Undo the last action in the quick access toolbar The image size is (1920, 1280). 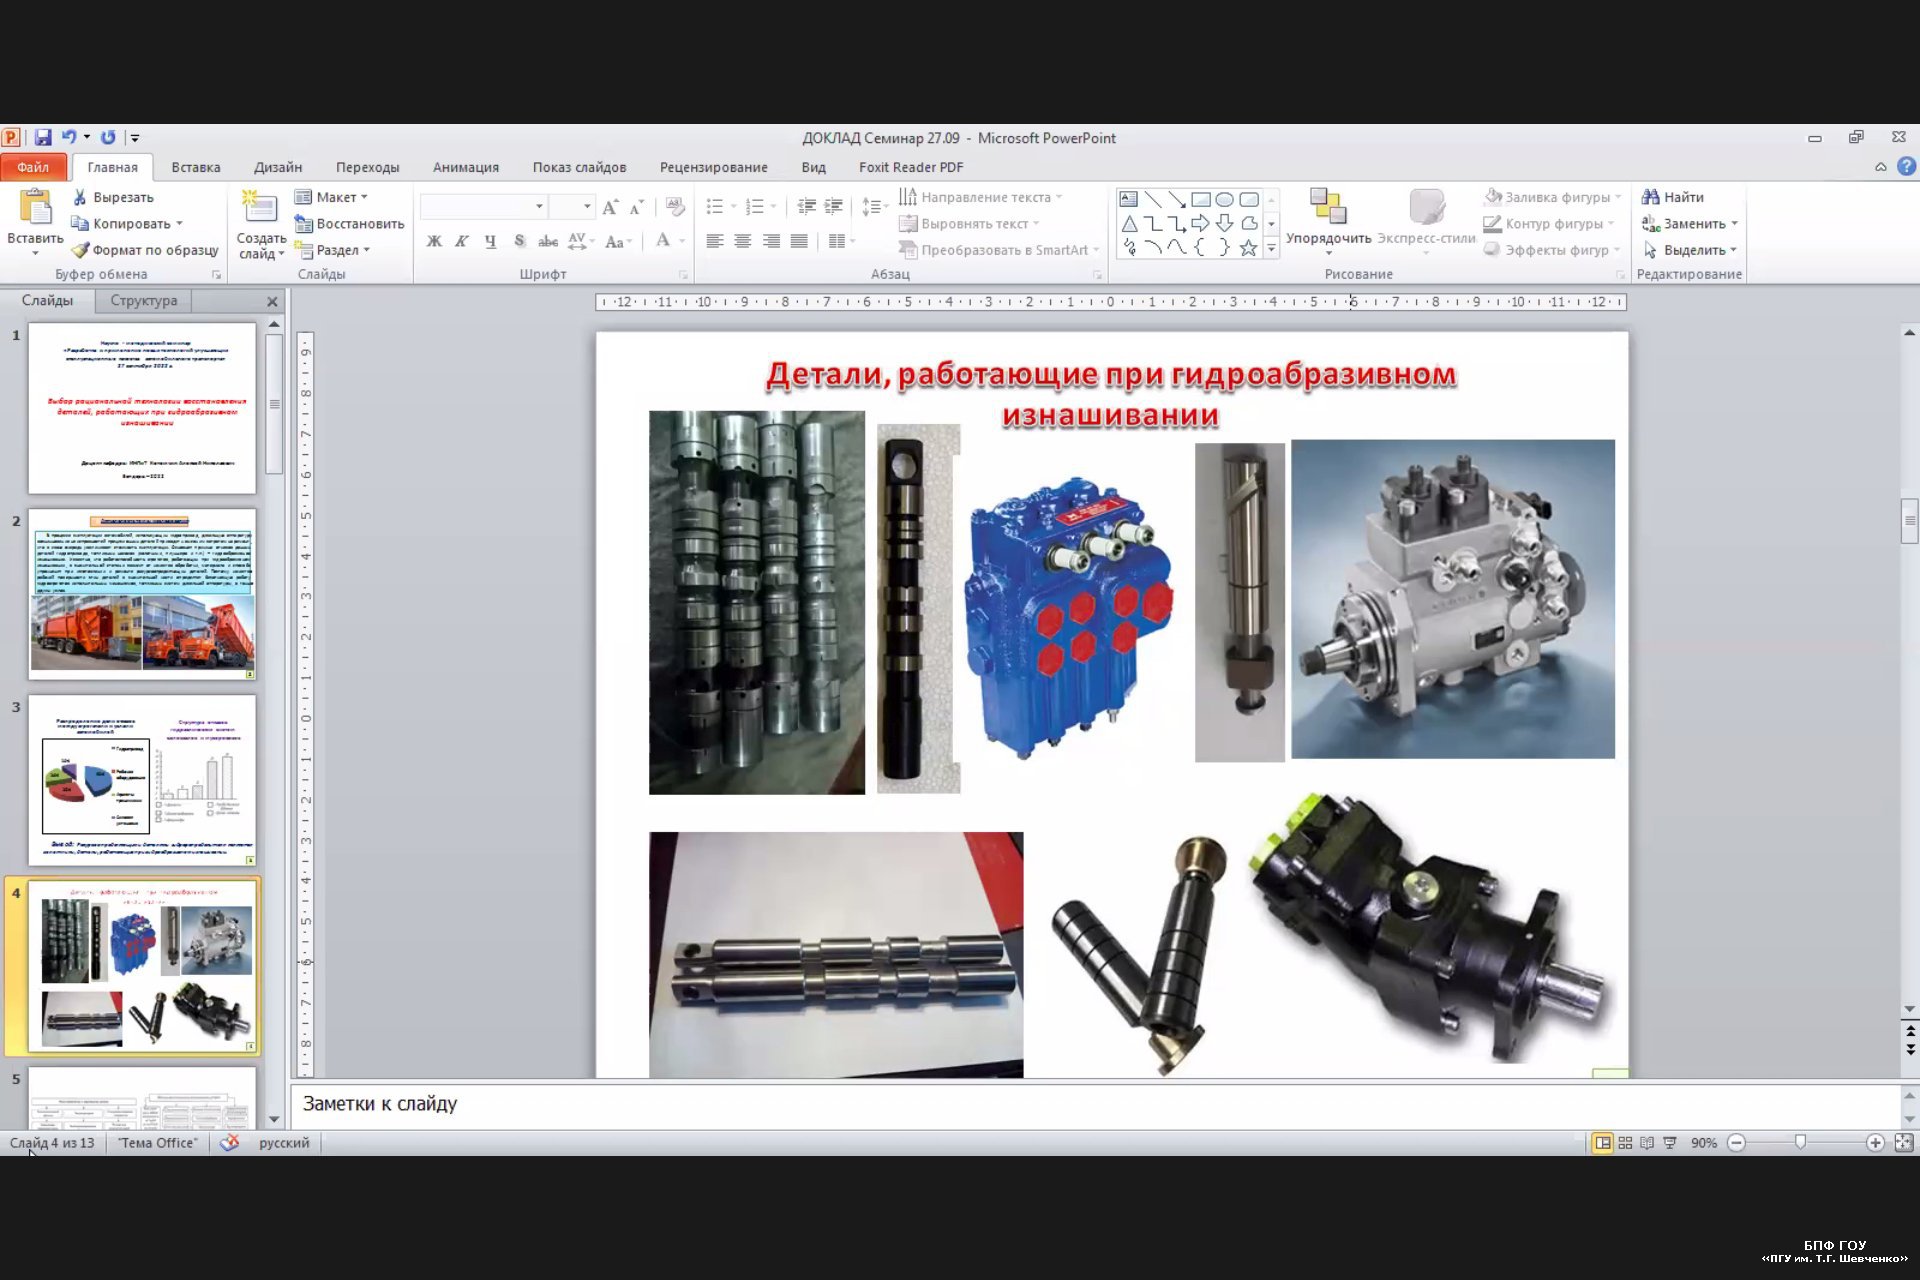click(69, 138)
